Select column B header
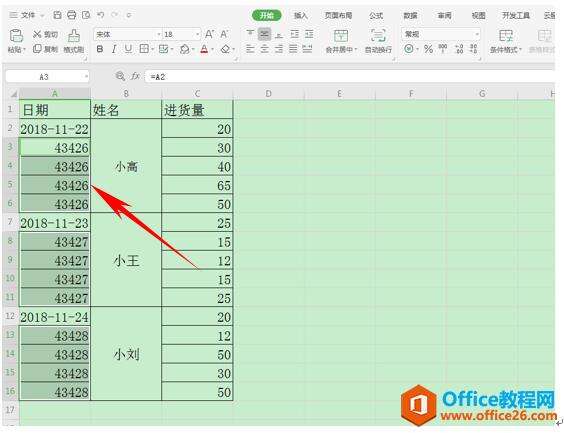 (126, 94)
